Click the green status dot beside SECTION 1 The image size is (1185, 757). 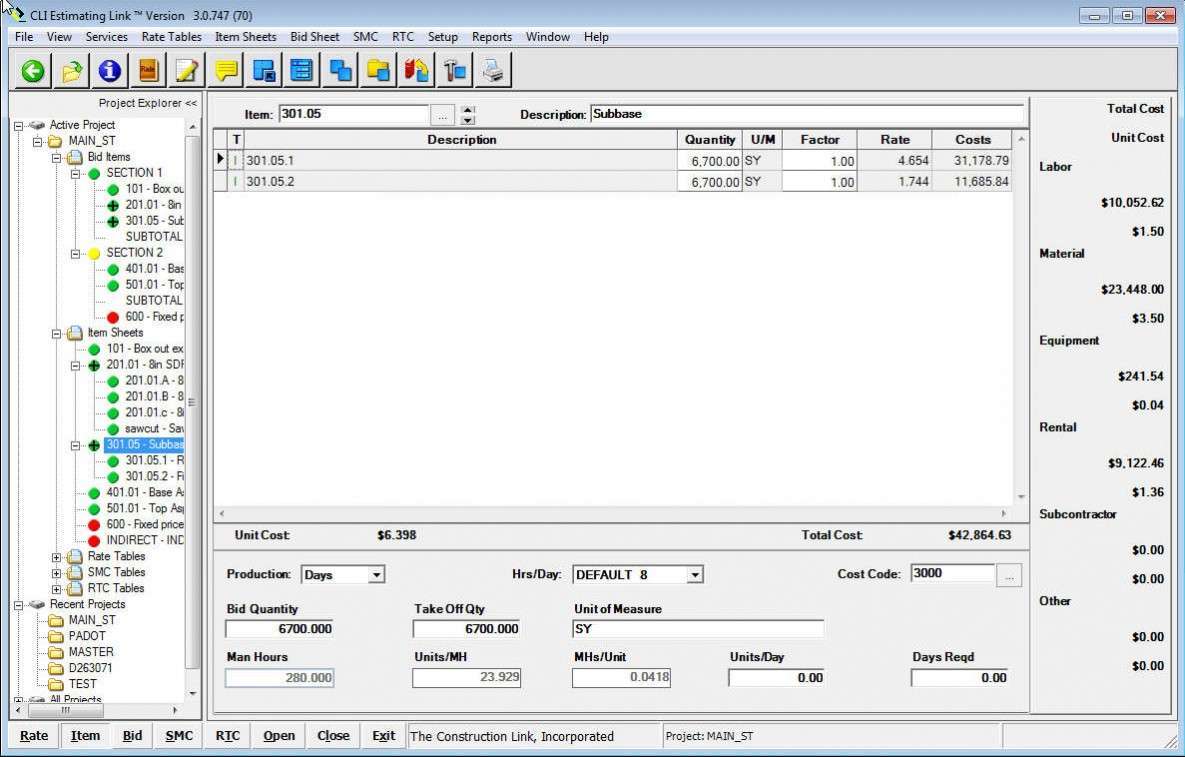pos(94,173)
